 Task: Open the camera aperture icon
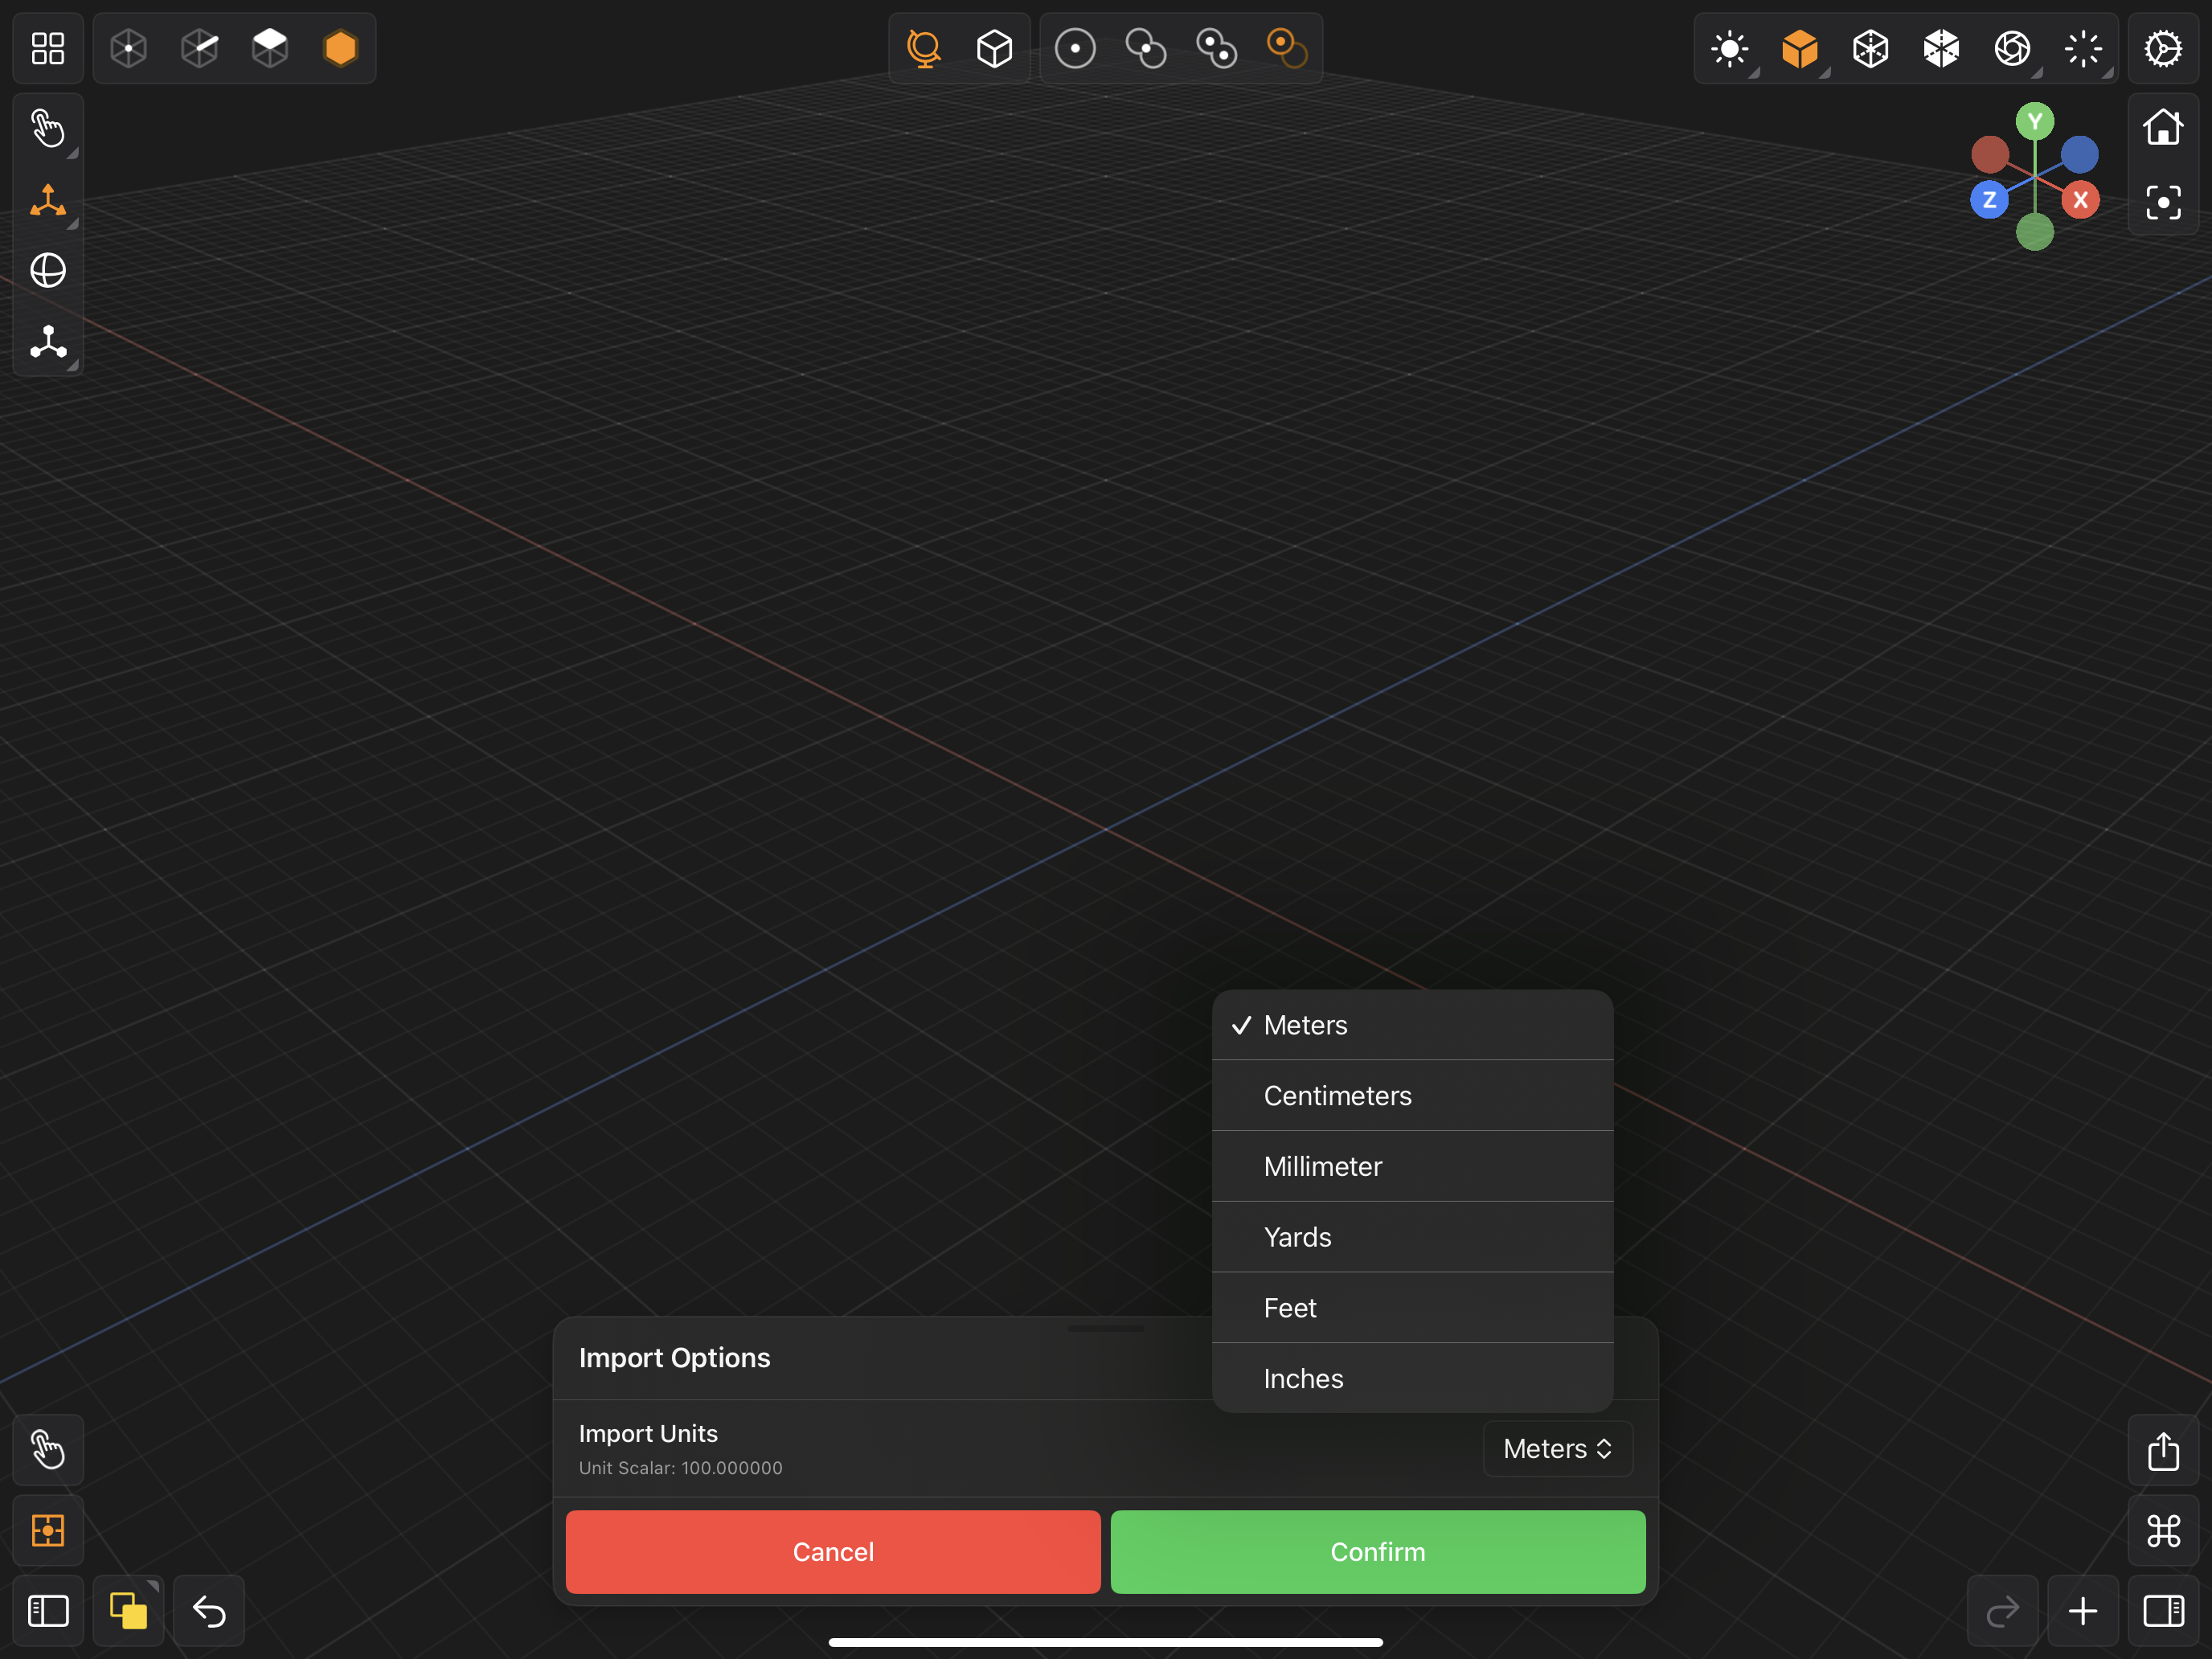pyautogui.click(x=2012, y=48)
